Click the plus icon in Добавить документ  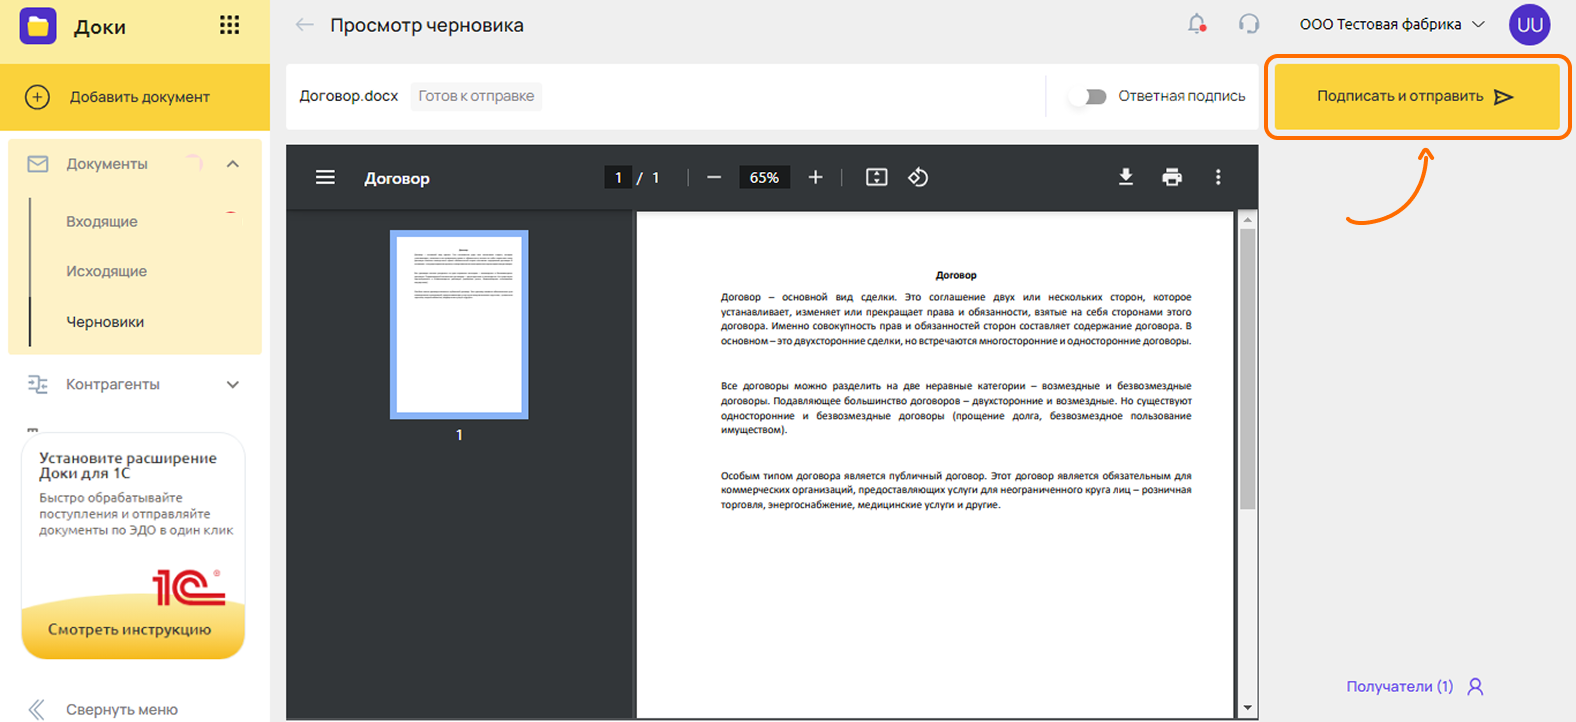[x=37, y=97]
